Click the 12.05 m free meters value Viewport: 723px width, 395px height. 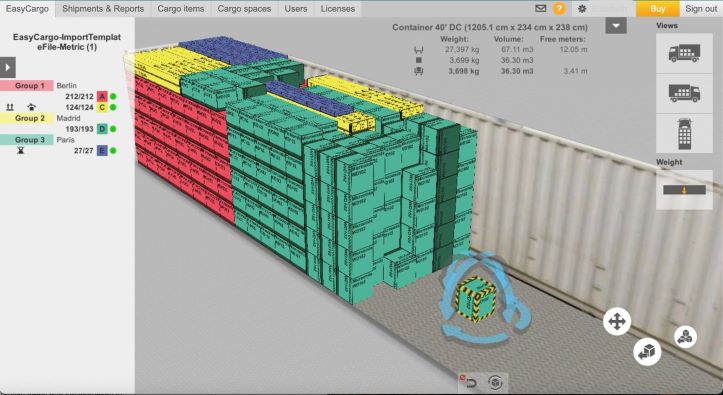point(573,49)
